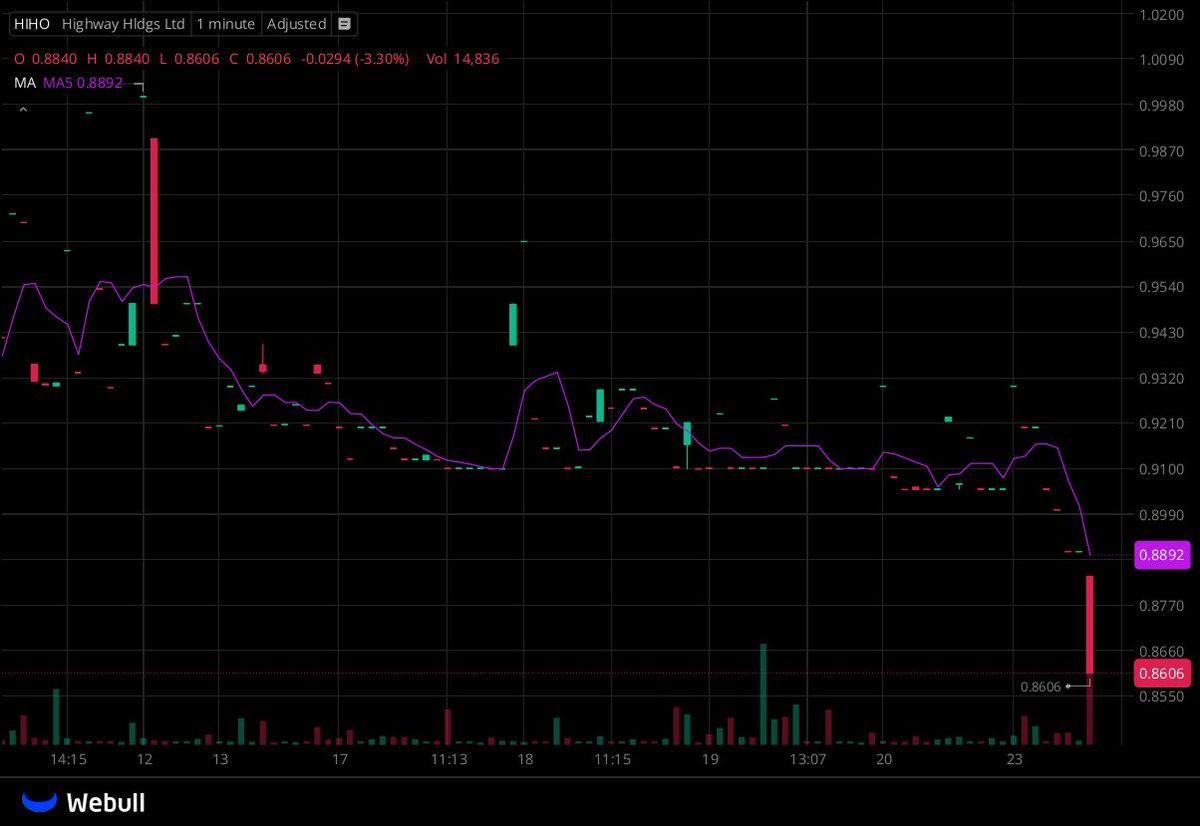Viewport: 1200px width, 826px height.
Task: Click the 20 date axis label
Action: click(883, 760)
